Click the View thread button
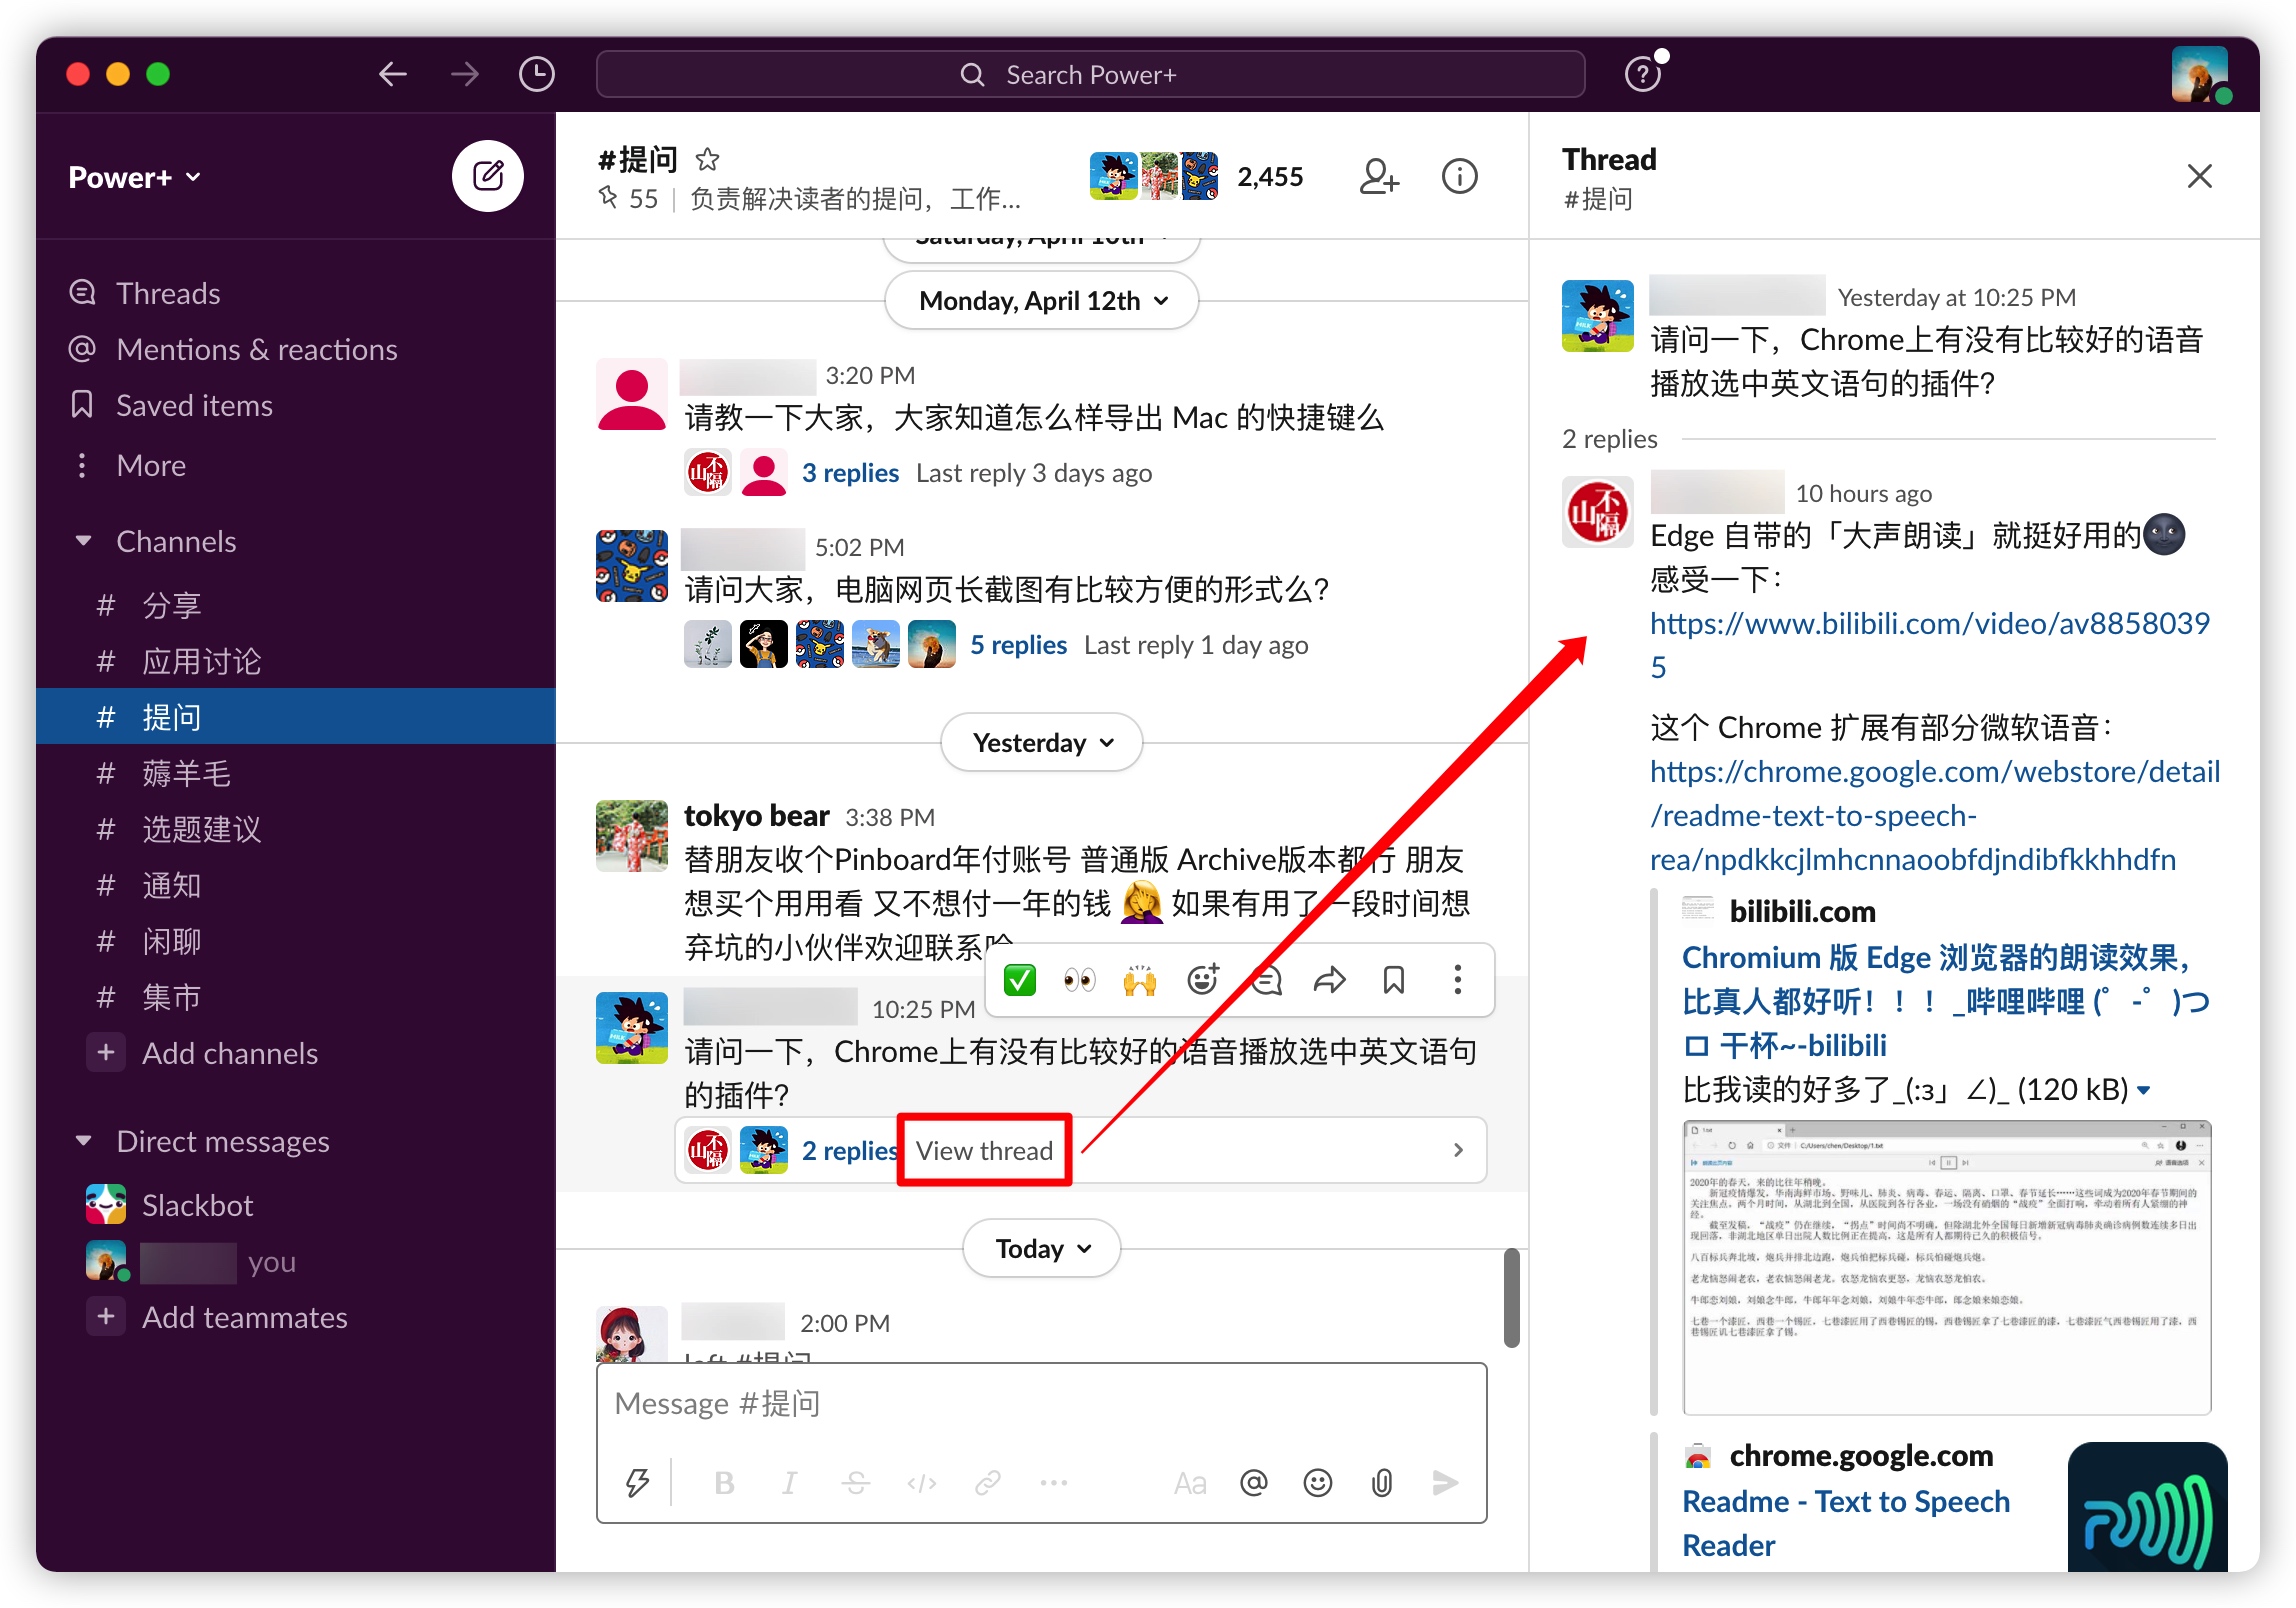 point(984,1150)
